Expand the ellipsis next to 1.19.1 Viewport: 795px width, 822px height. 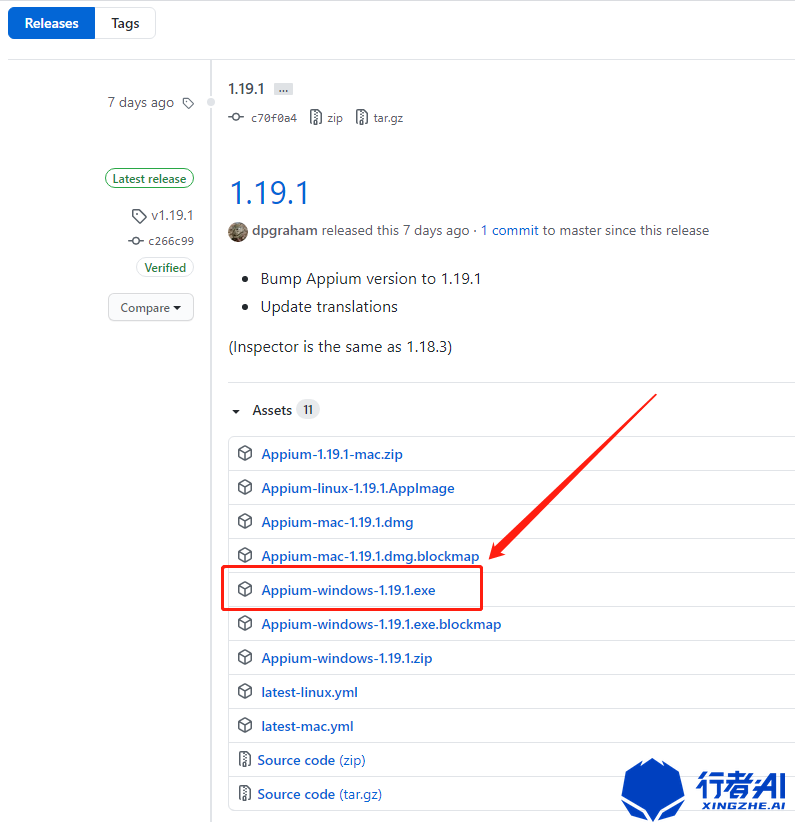tap(283, 90)
